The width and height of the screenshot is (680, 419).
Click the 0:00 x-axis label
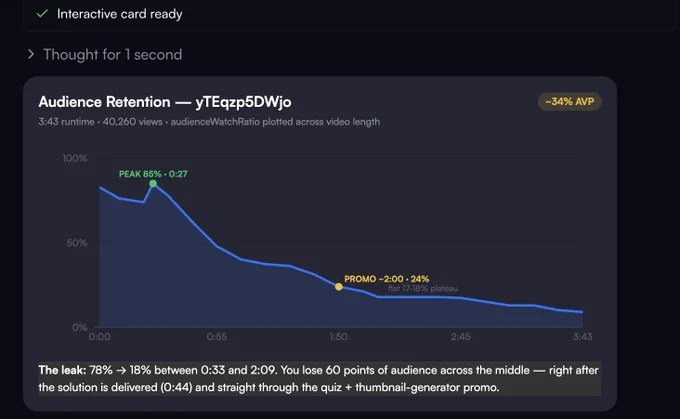pyautogui.click(x=99, y=337)
